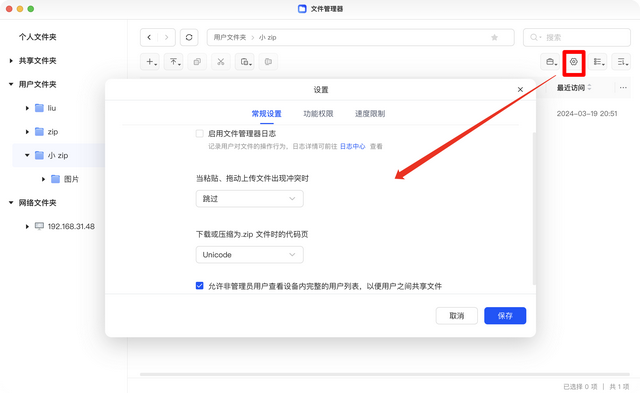Expand the zip folder arrow
The width and height of the screenshot is (640, 393).
[27, 132]
